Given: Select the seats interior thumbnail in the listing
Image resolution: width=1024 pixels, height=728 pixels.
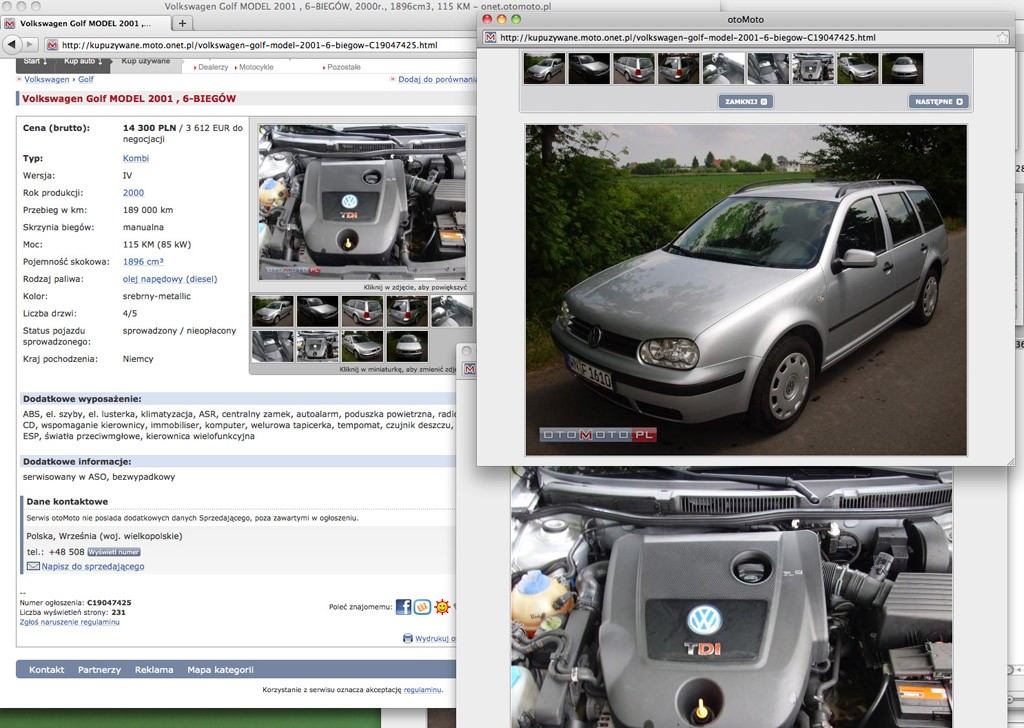Looking at the screenshot, I should (x=273, y=346).
